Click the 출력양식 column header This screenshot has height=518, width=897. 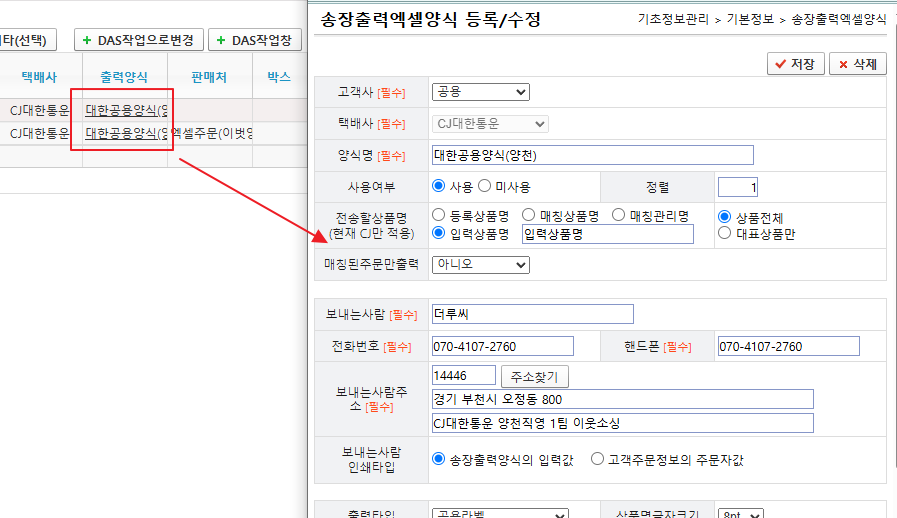click(x=124, y=77)
